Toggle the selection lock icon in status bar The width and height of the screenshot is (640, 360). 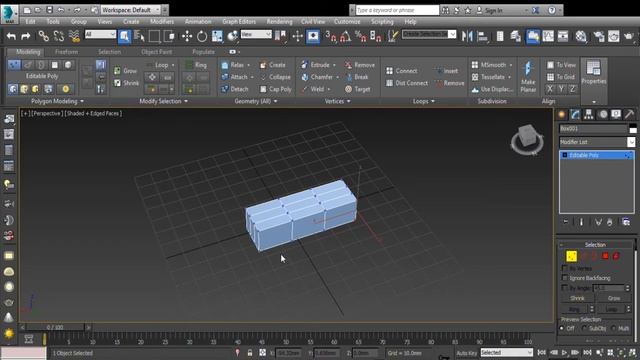[x=250, y=353]
